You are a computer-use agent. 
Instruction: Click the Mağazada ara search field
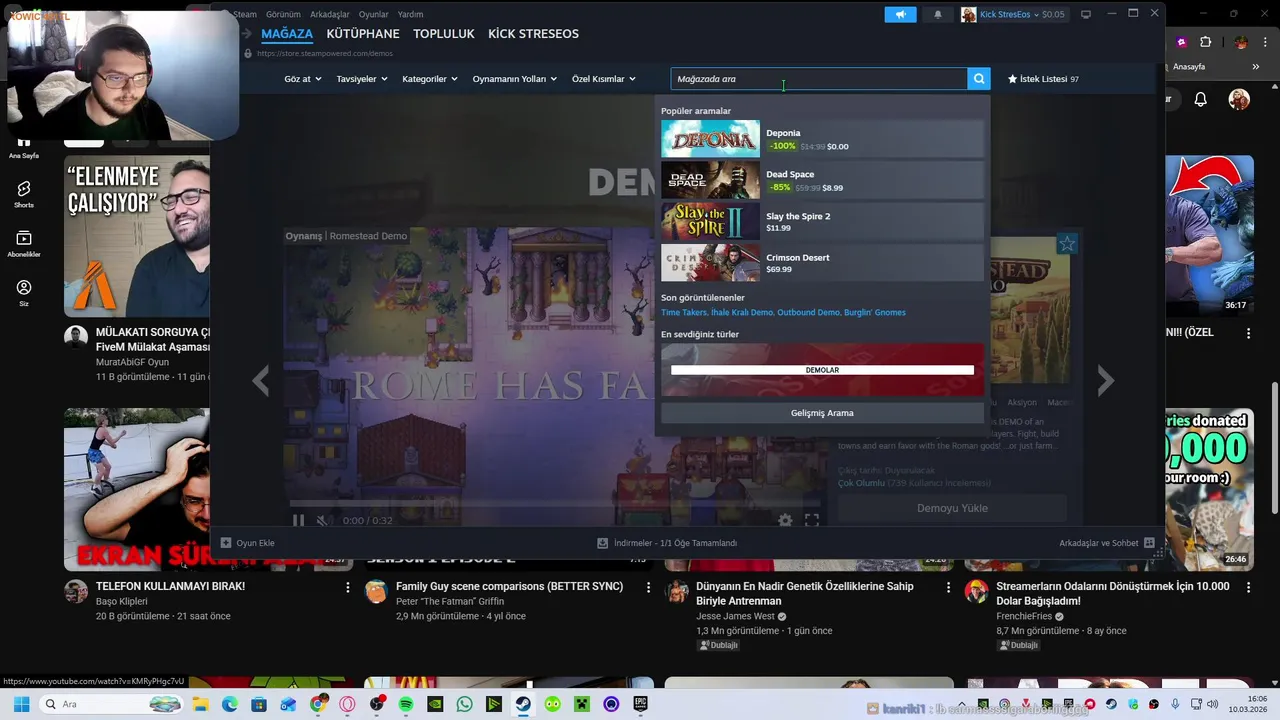[x=819, y=79]
